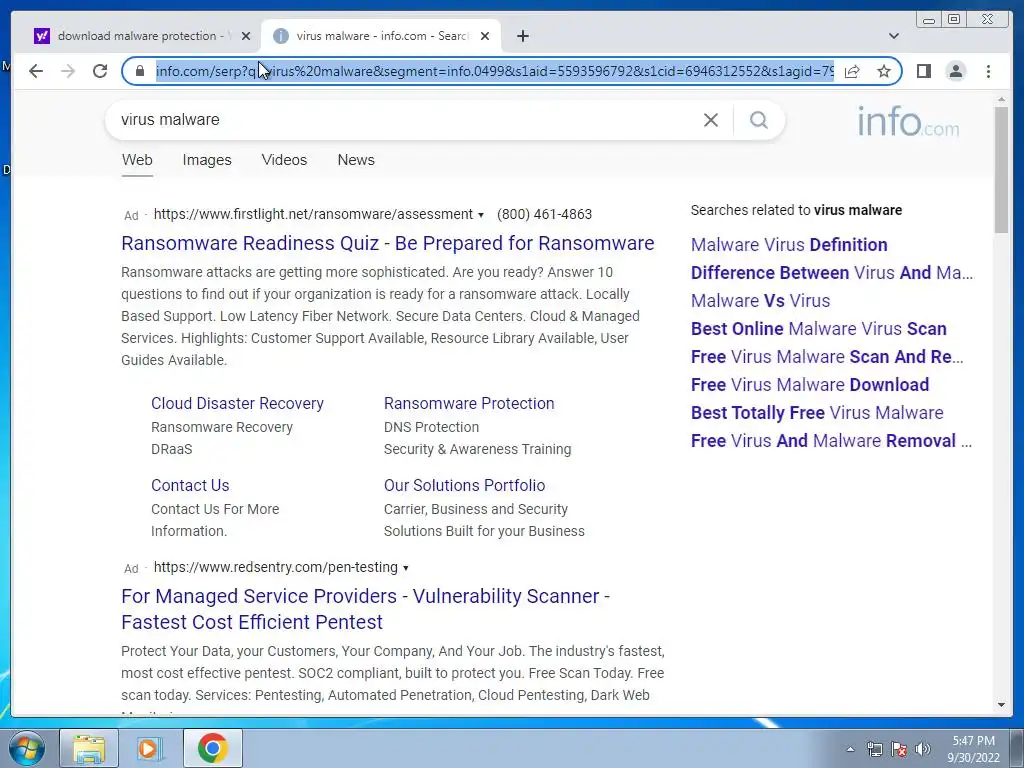Select the Web results tab
The image size is (1024, 768).
tap(136, 160)
